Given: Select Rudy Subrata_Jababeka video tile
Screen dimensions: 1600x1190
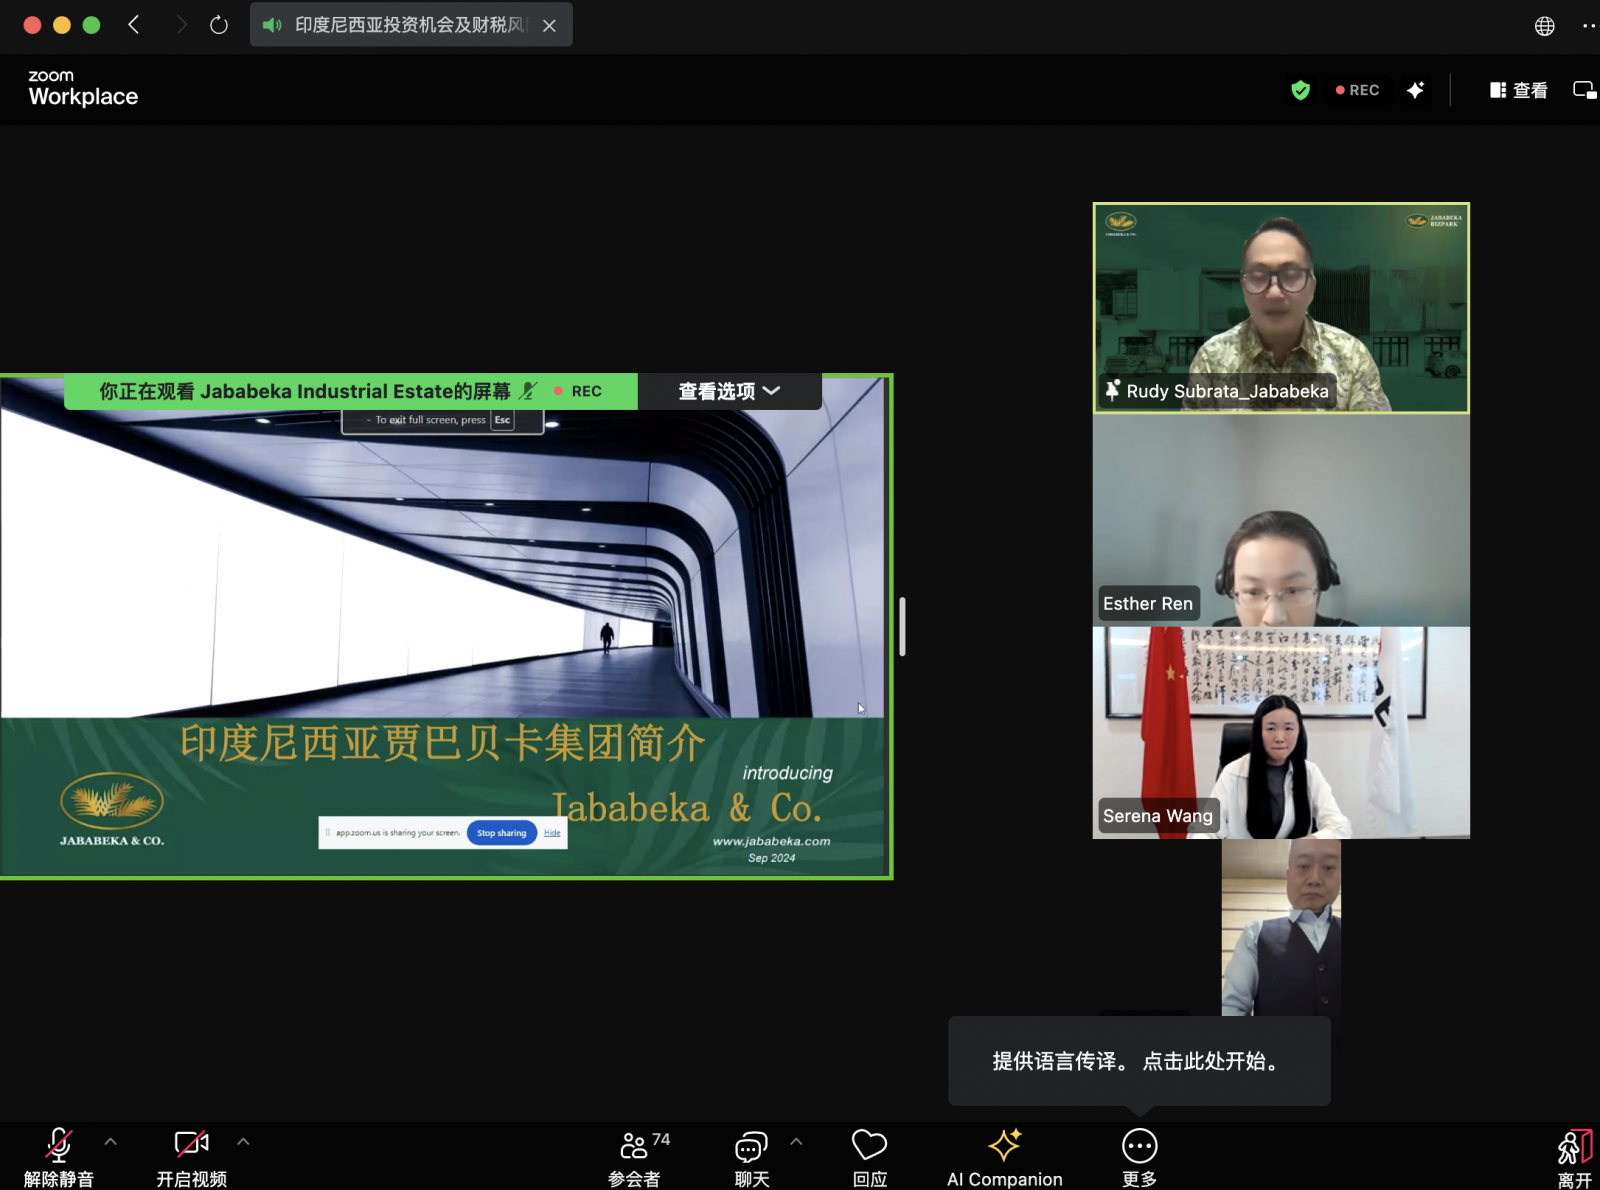Looking at the screenshot, I should coord(1281,308).
